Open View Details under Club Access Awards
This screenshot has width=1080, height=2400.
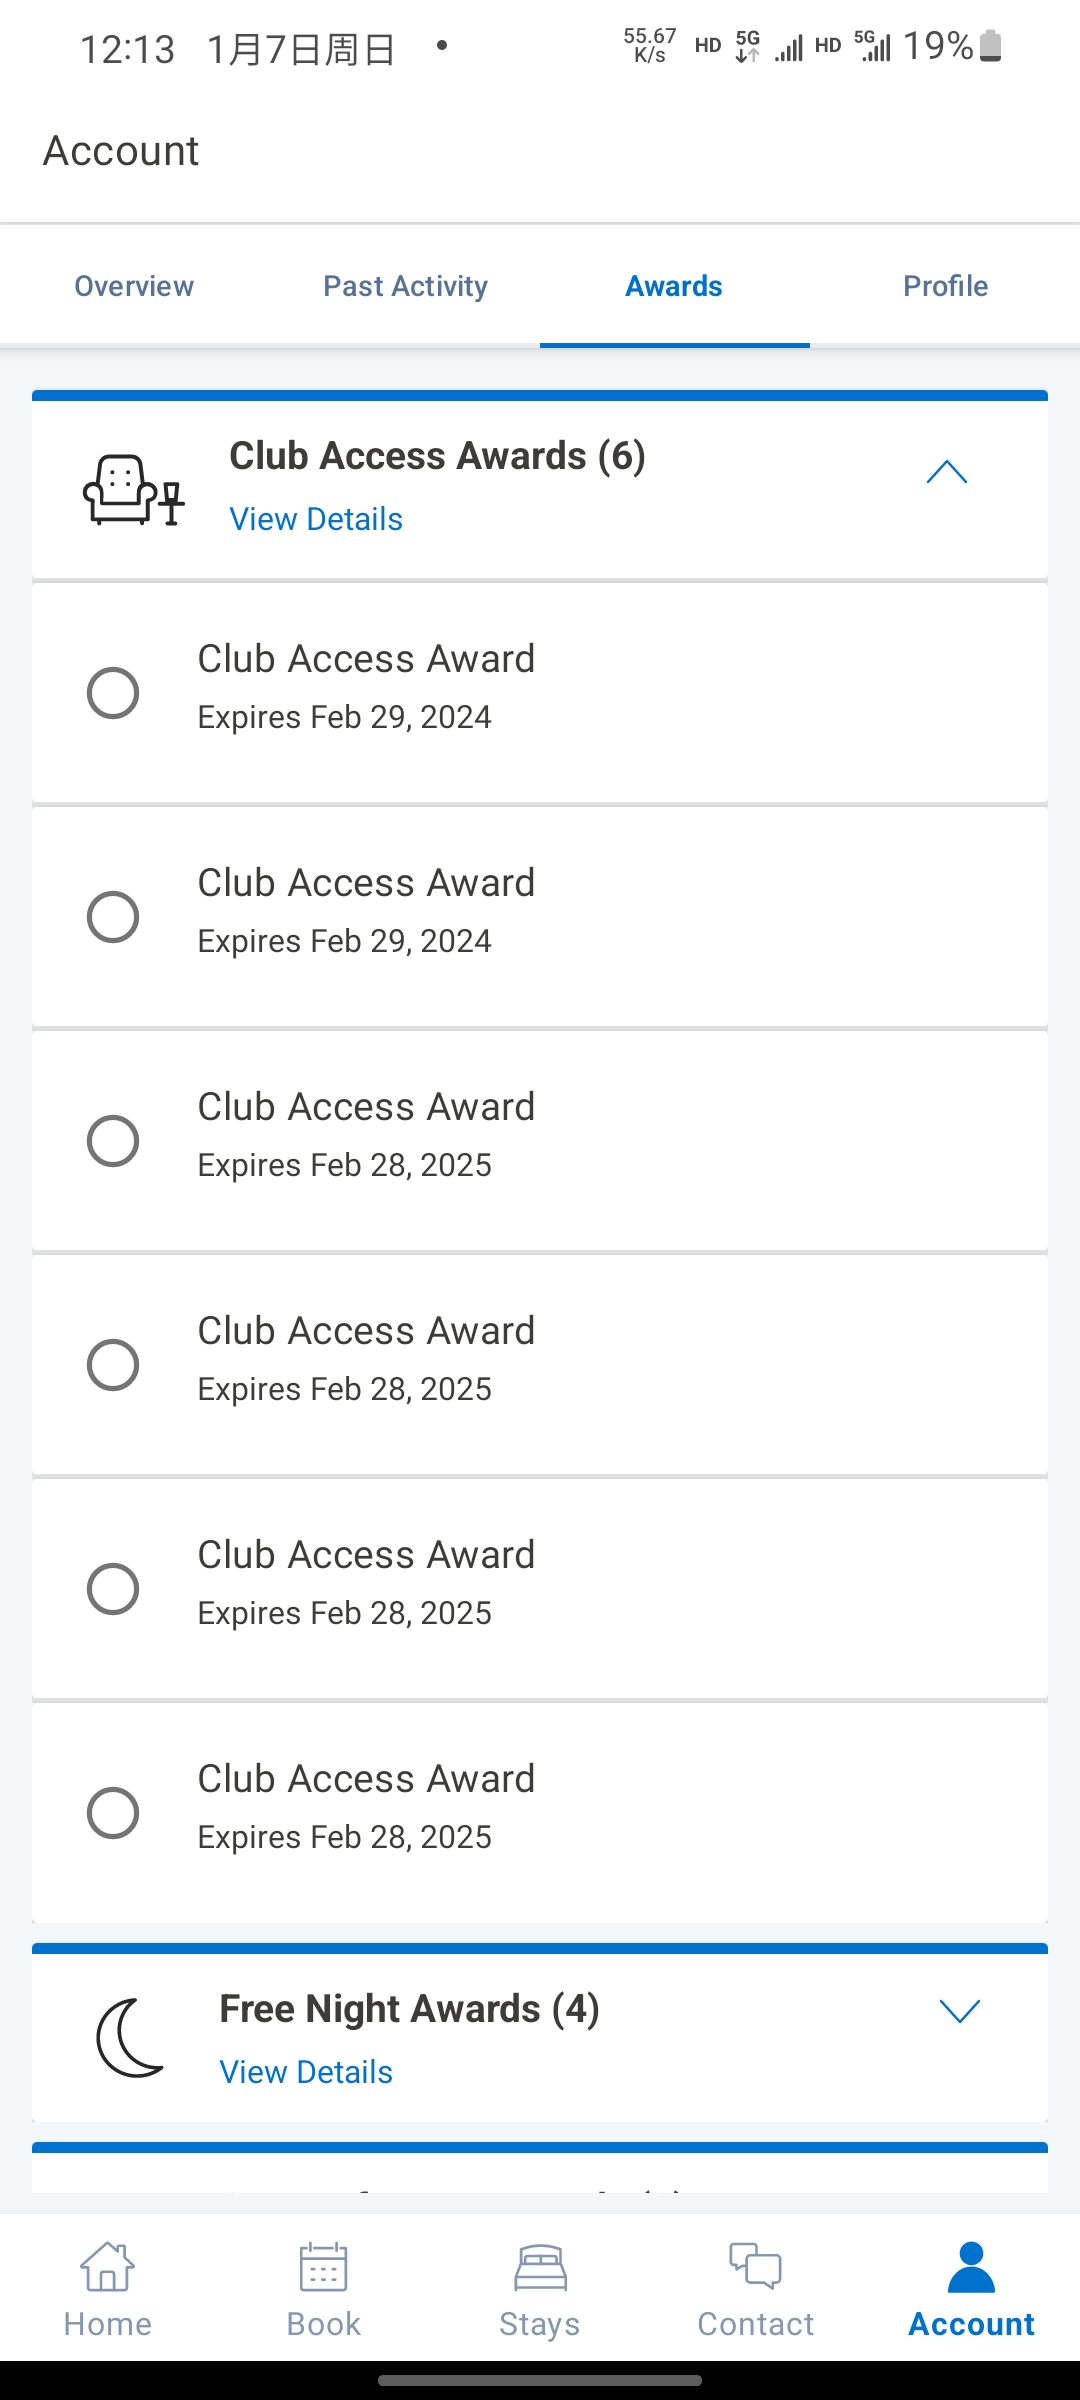[316, 519]
